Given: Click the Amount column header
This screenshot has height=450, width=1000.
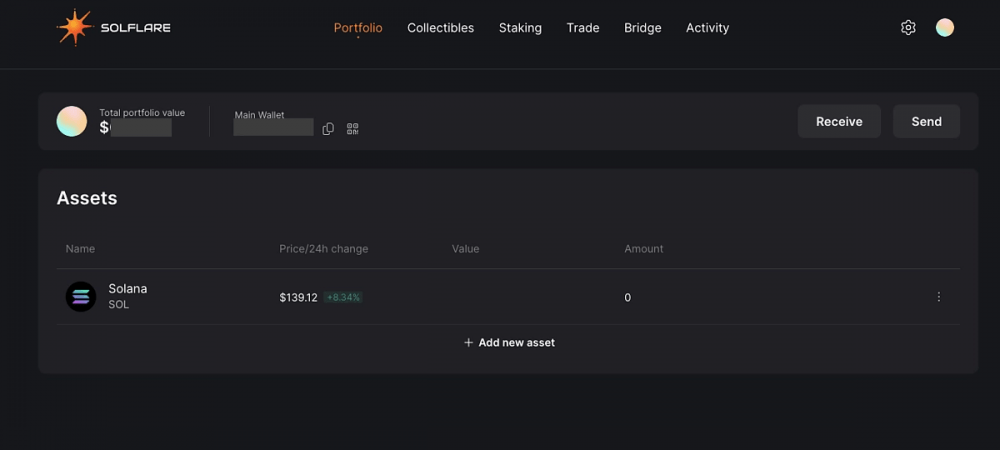Looking at the screenshot, I should [x=643, y=249].
